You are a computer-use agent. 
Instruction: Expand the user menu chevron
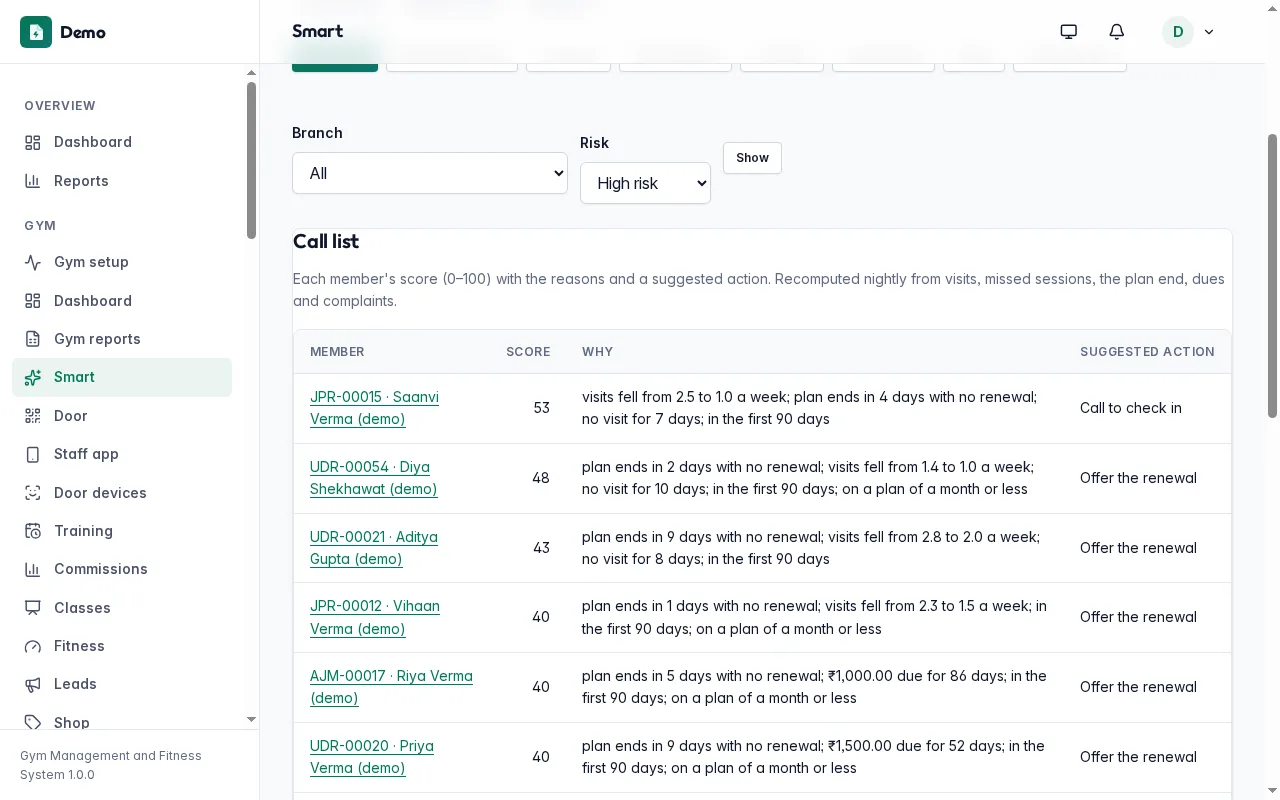pyautogui.click(x=1209, y=32)
